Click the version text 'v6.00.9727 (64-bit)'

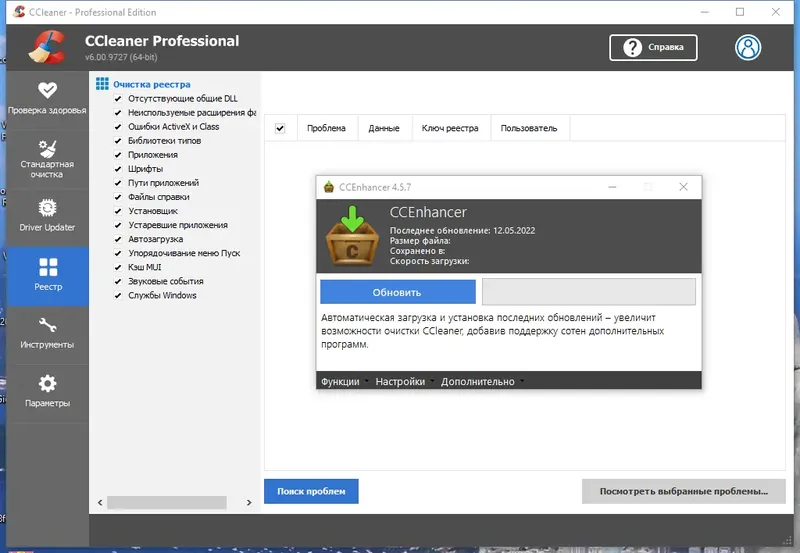(x=121, y=57)
